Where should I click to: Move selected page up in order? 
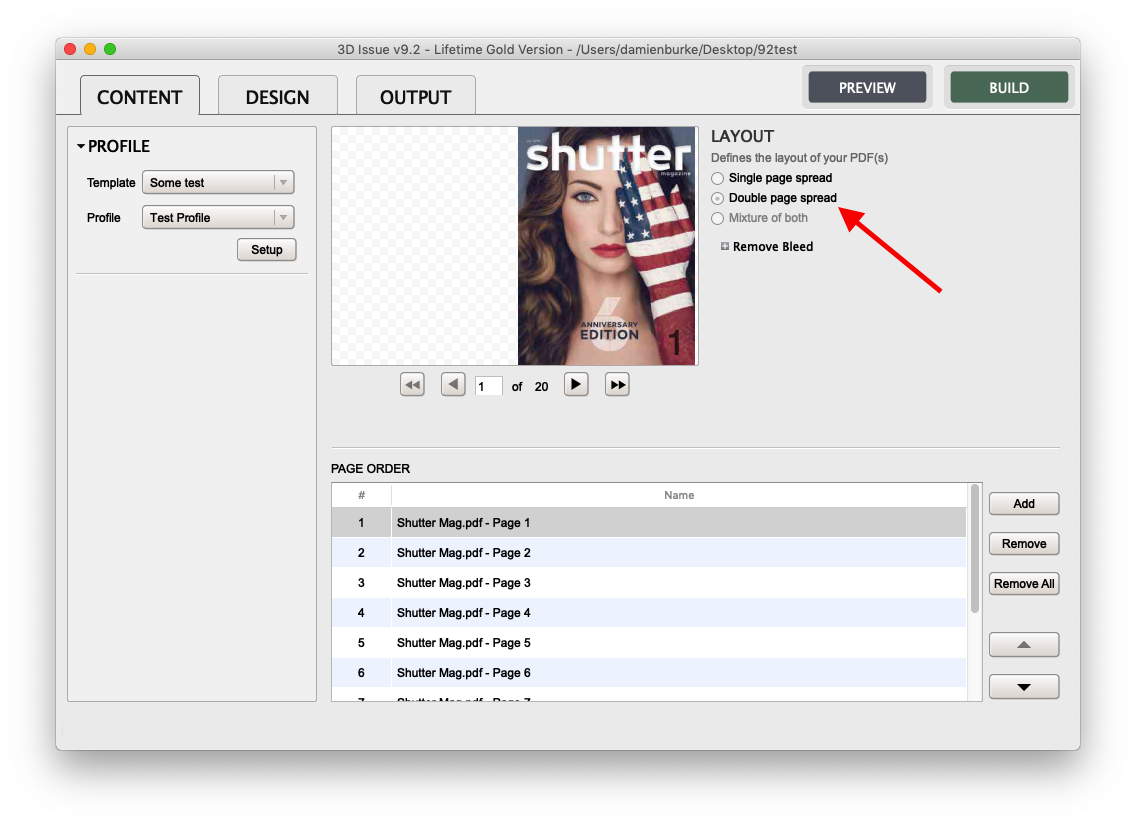(1023, 645)
